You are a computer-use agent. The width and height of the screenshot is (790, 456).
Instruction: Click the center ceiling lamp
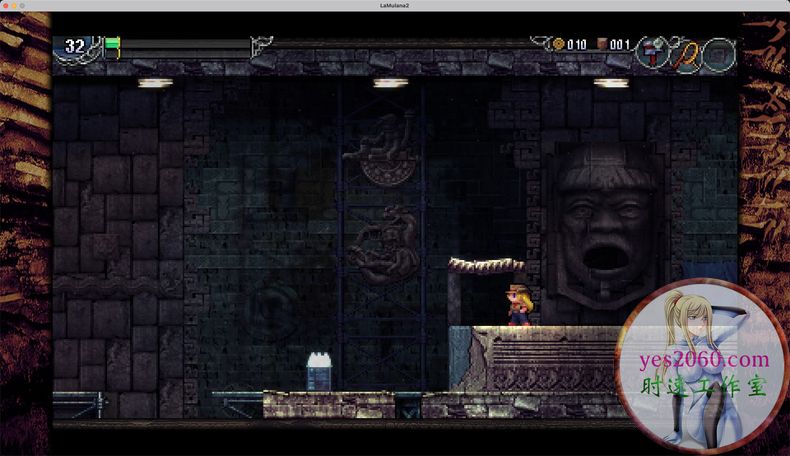pyautogui.click(x=391, y=83)
